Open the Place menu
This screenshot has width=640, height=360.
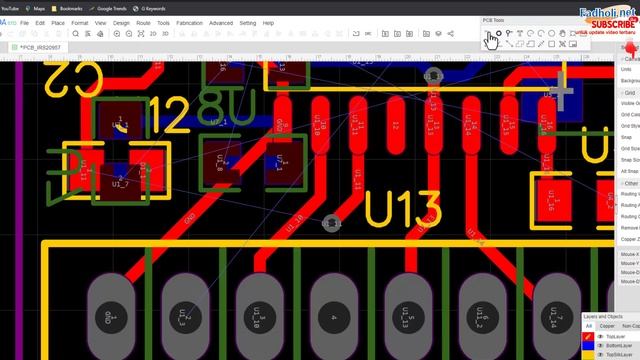58,23
